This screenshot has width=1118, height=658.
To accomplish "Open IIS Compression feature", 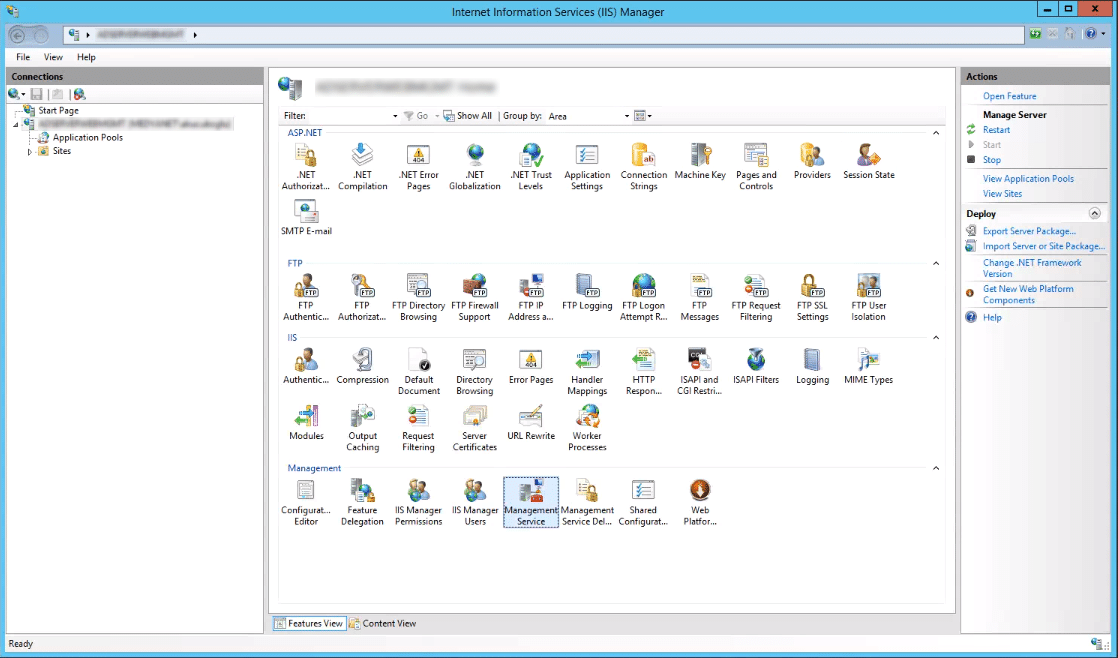I will [362, 366].
